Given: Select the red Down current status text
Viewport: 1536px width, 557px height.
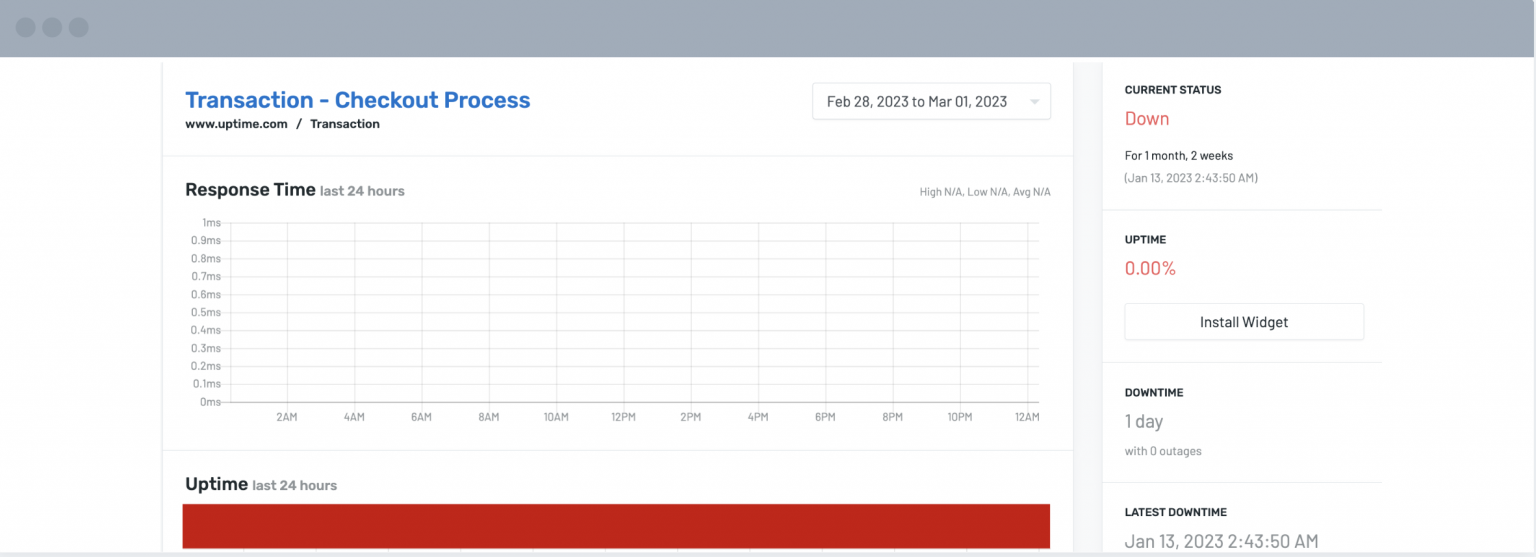Looking at the screenshot, I should coord(1146,119).
